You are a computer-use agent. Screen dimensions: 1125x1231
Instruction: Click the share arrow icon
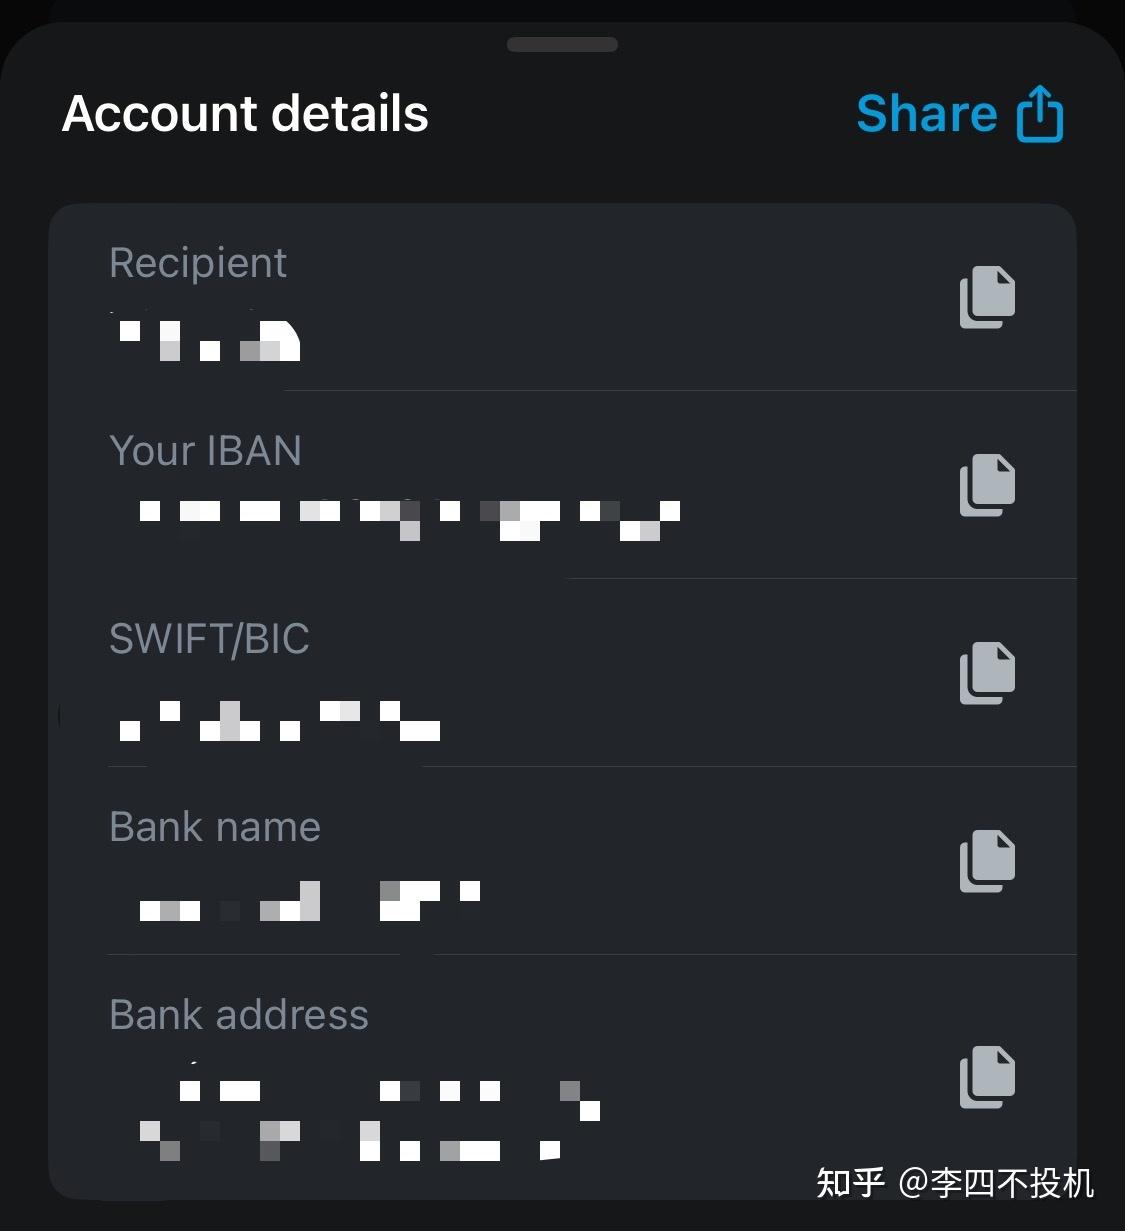(1040, 114)
